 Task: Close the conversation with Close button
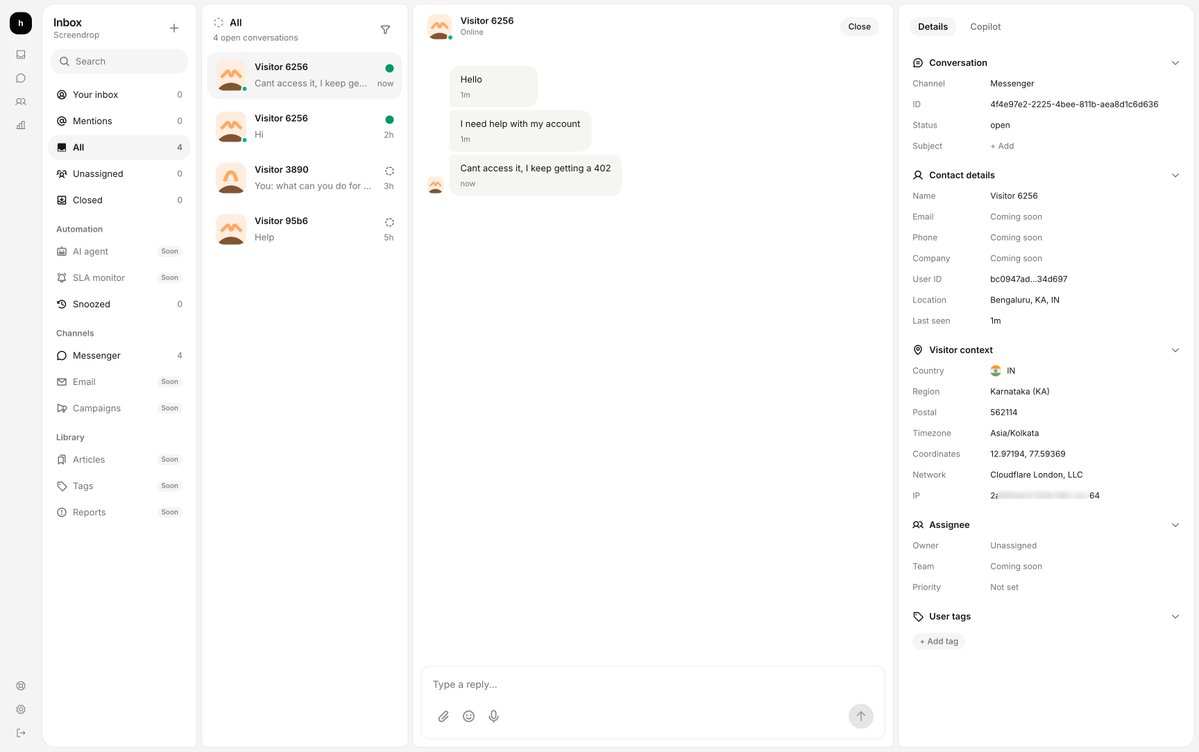[859, 27]
